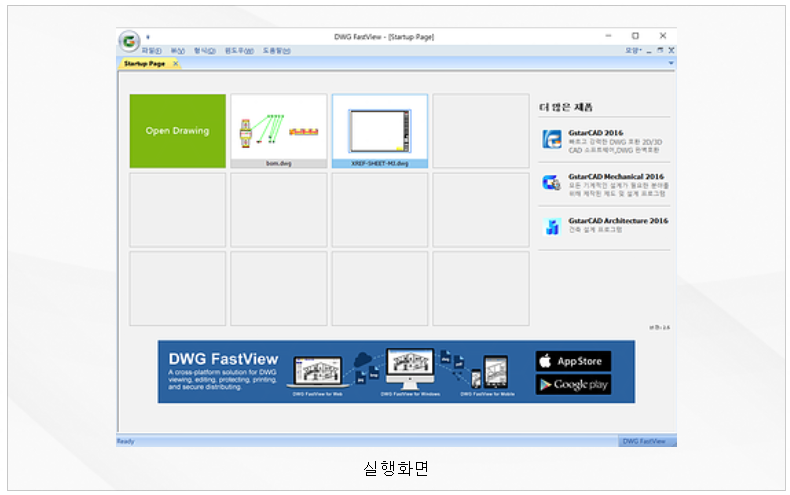Close the inner document window
Viewport: 790px width, 495px height.
pos(671,50)
